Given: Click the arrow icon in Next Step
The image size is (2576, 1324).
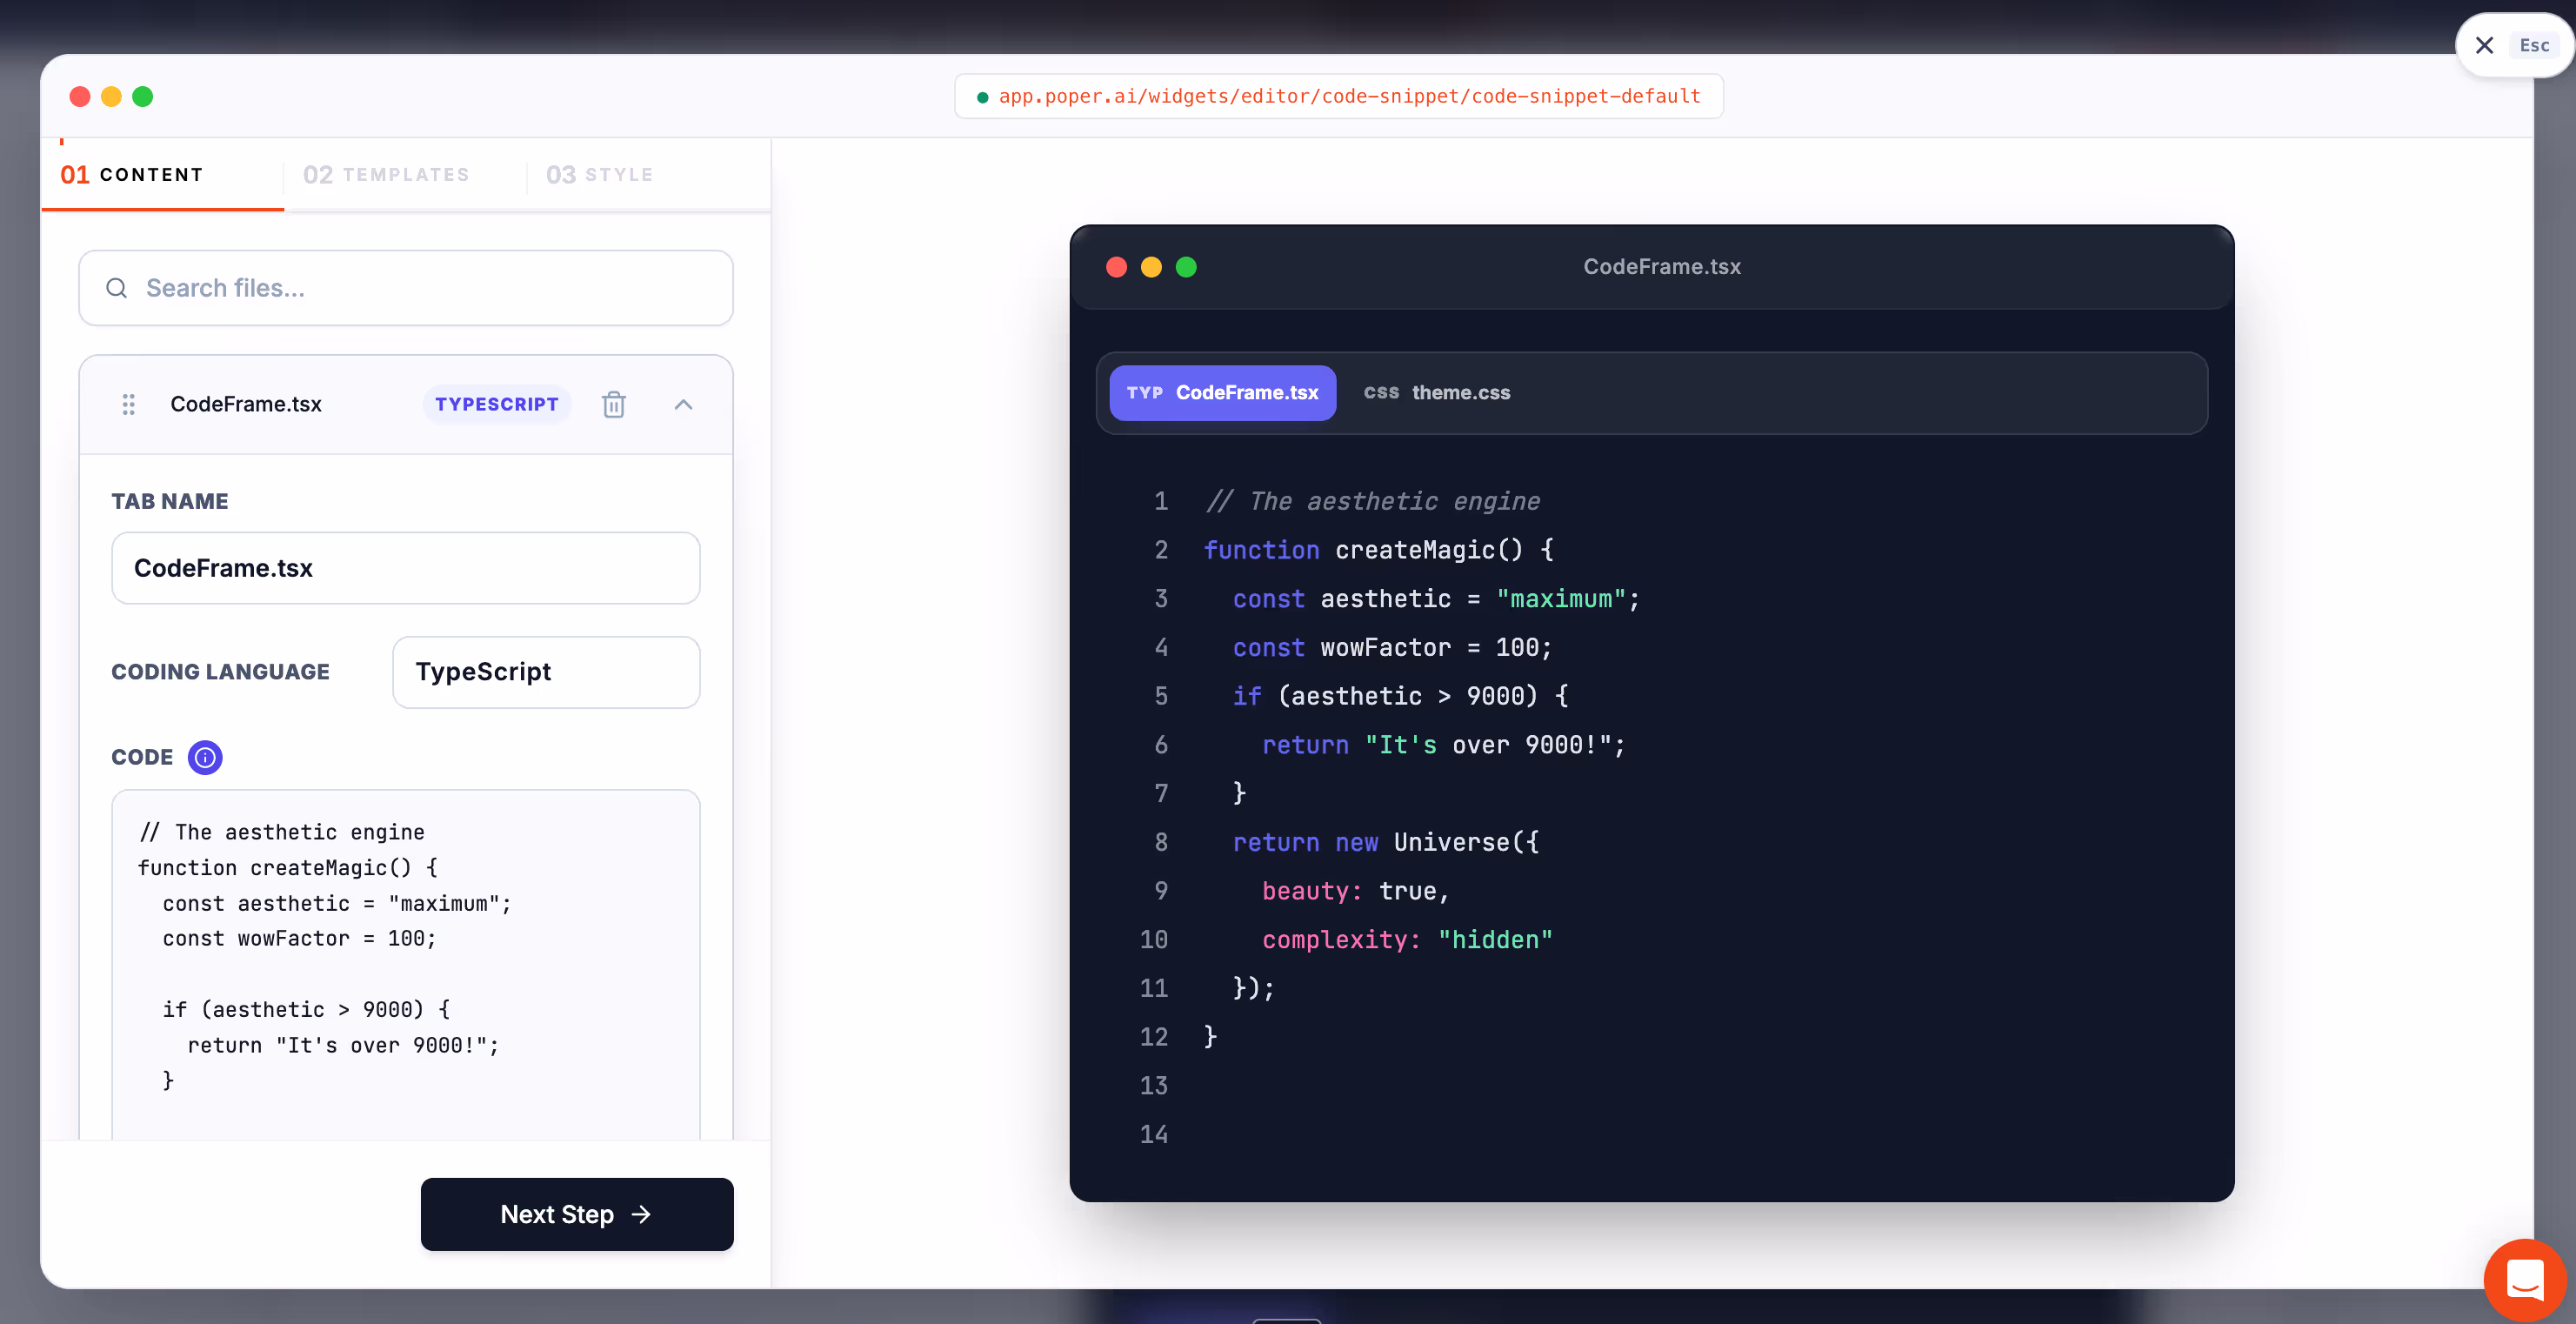Looking at the screenshot, I should point(641,1214).
